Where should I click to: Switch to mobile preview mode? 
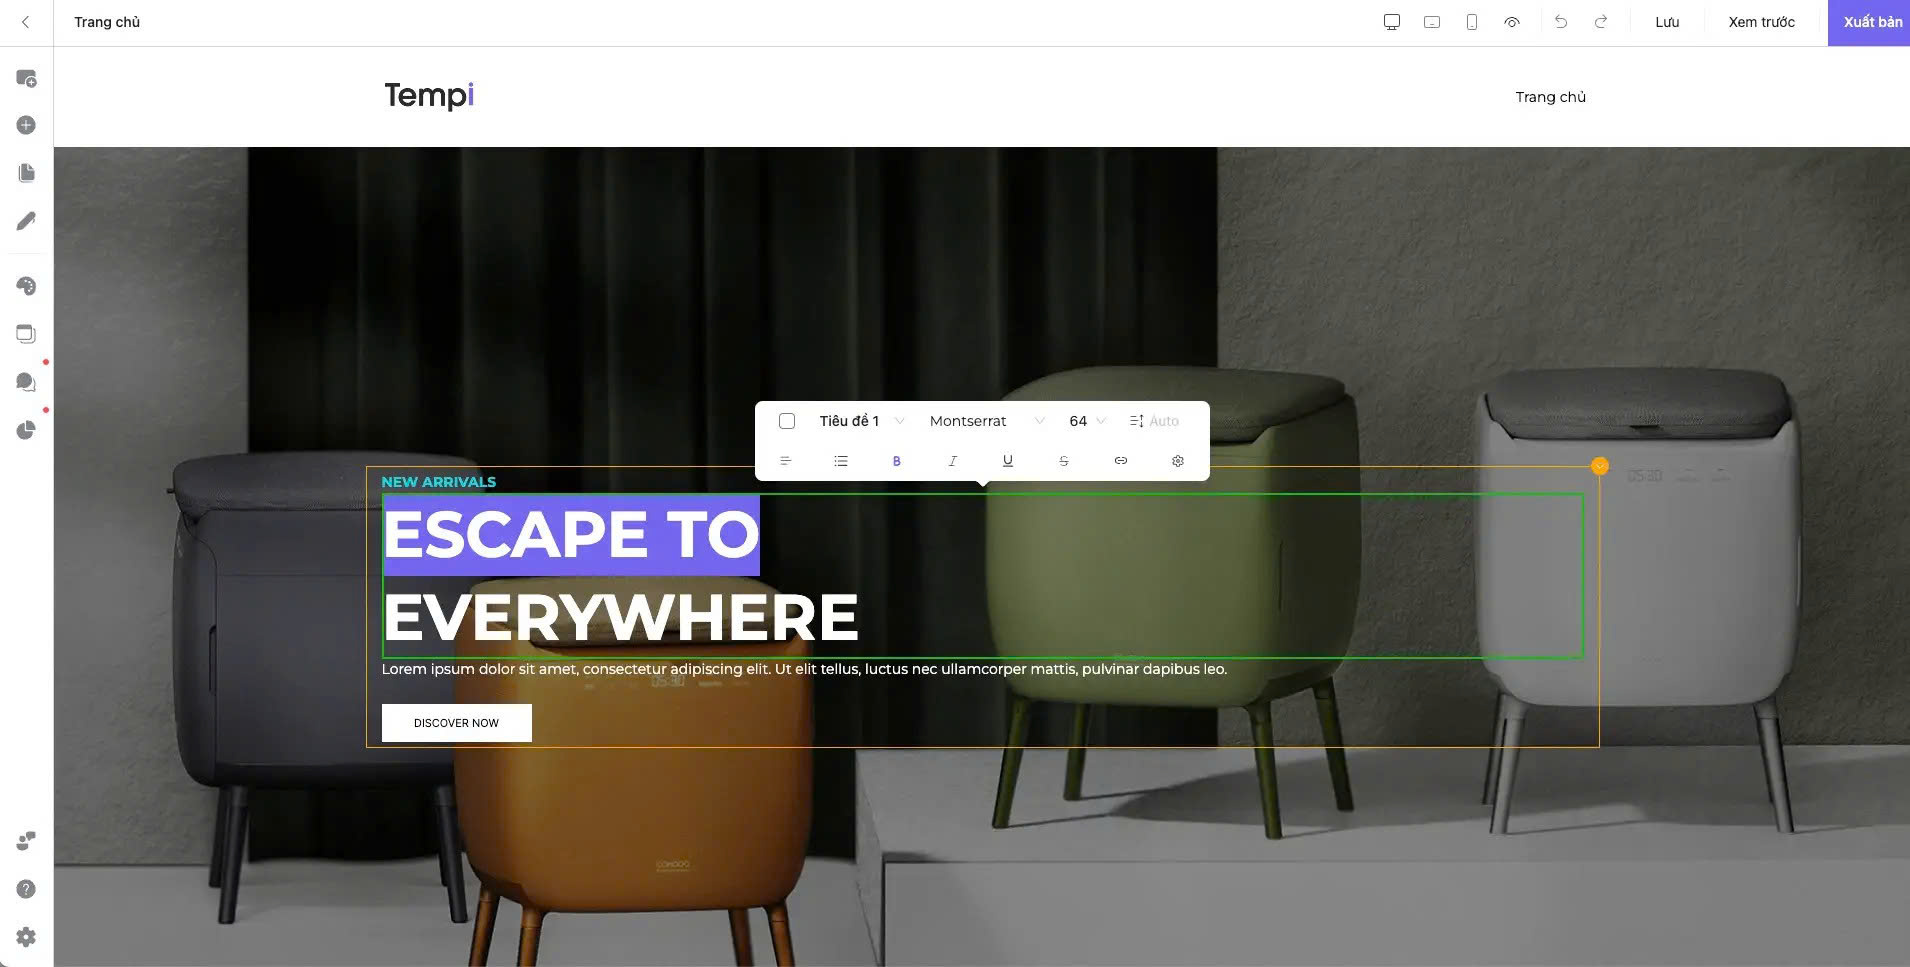pos(1469,21)
